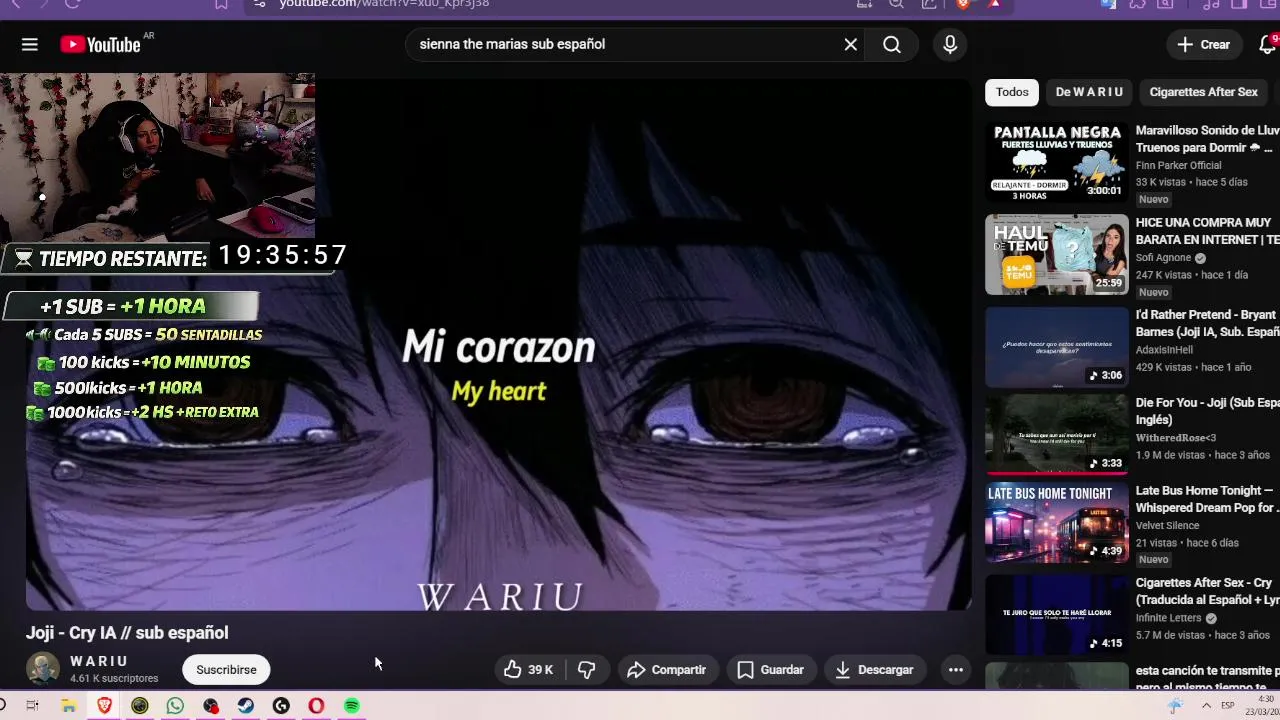Open W A R I U channel name
Viewport: 1280px width, 720px height.
[x=99, y=661]
